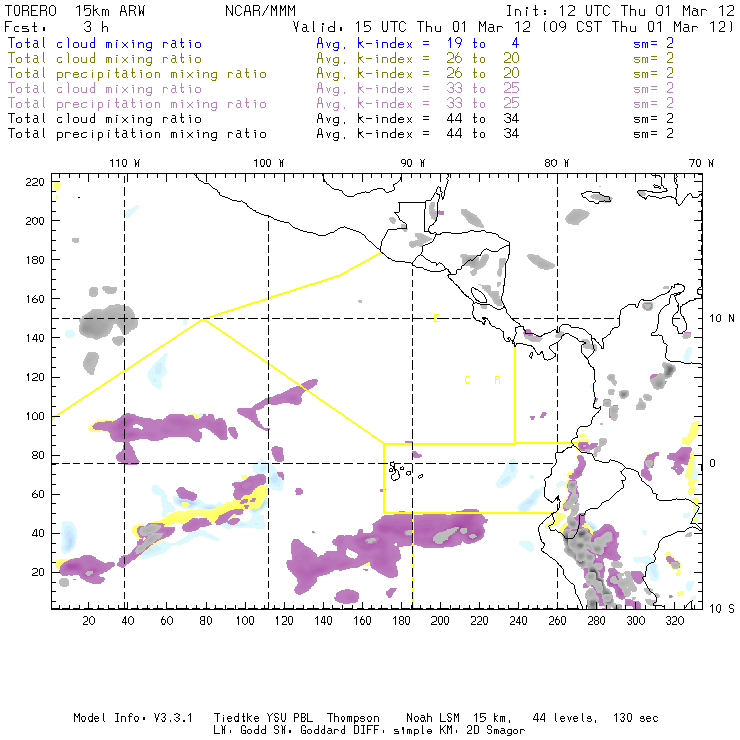Click the 'NCAR/MMM' header label
The width and height of the screenshot is (740, 740).
[x=261, y=11]
